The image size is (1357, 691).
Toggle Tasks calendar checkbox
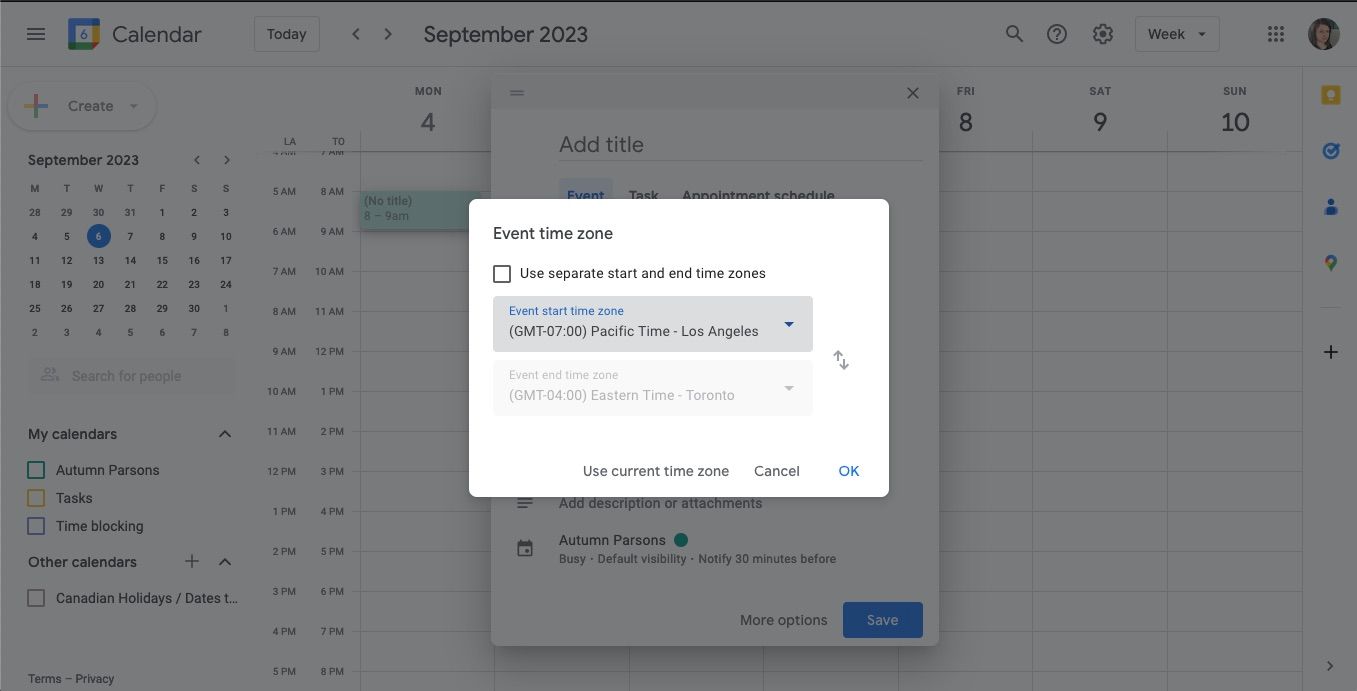click(36, 498)
